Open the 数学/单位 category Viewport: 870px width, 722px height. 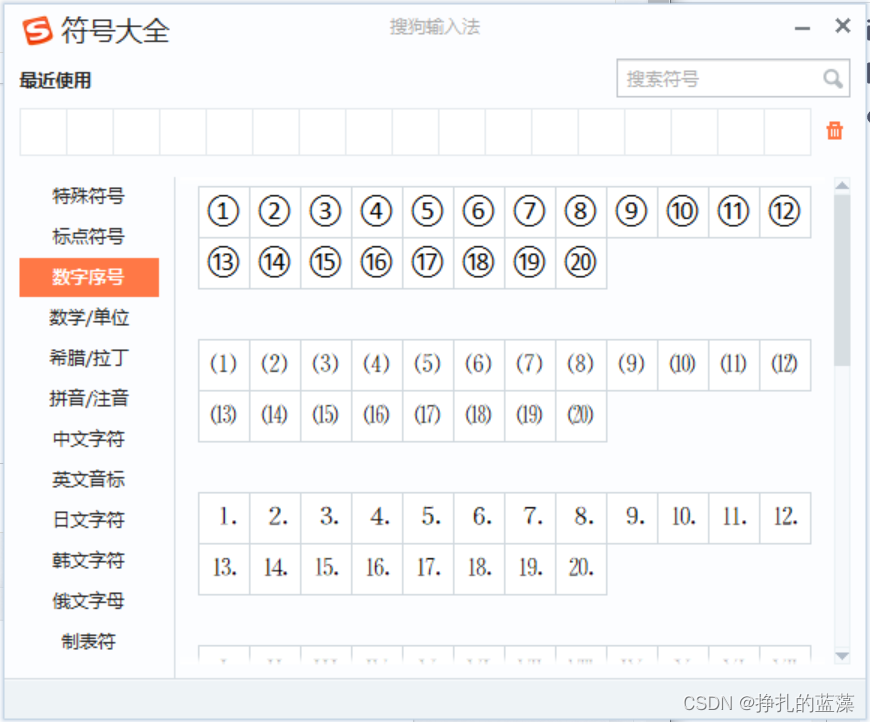(x=89, y=317)
